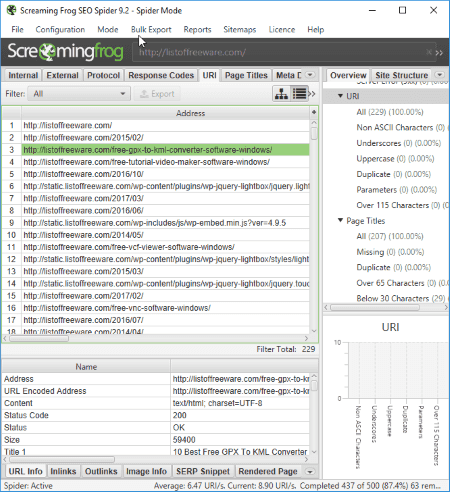
Task: Select Missing (0) under Page Titles
Action: [x=390, y=252]
